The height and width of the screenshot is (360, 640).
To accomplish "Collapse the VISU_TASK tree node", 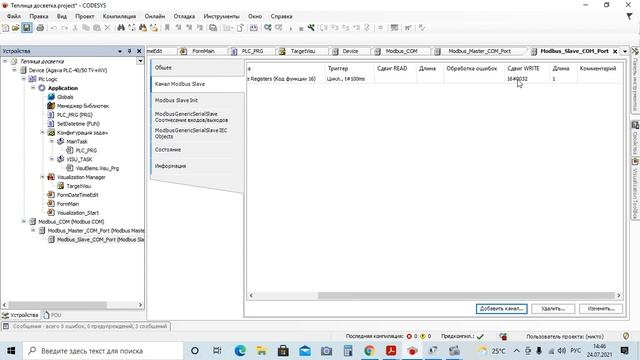I will pos(52,159).
